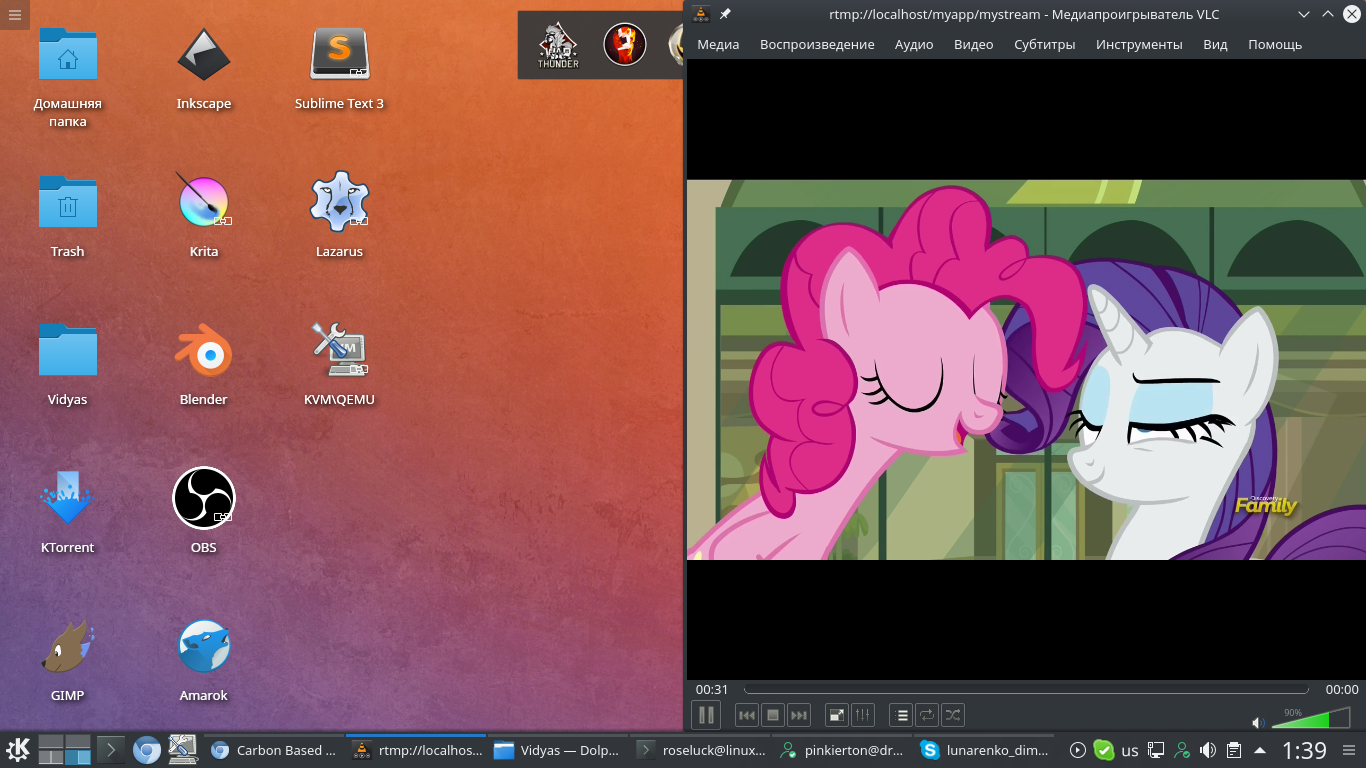
Task: Toggle the VLC playlist view
Action: click(901, 715)
